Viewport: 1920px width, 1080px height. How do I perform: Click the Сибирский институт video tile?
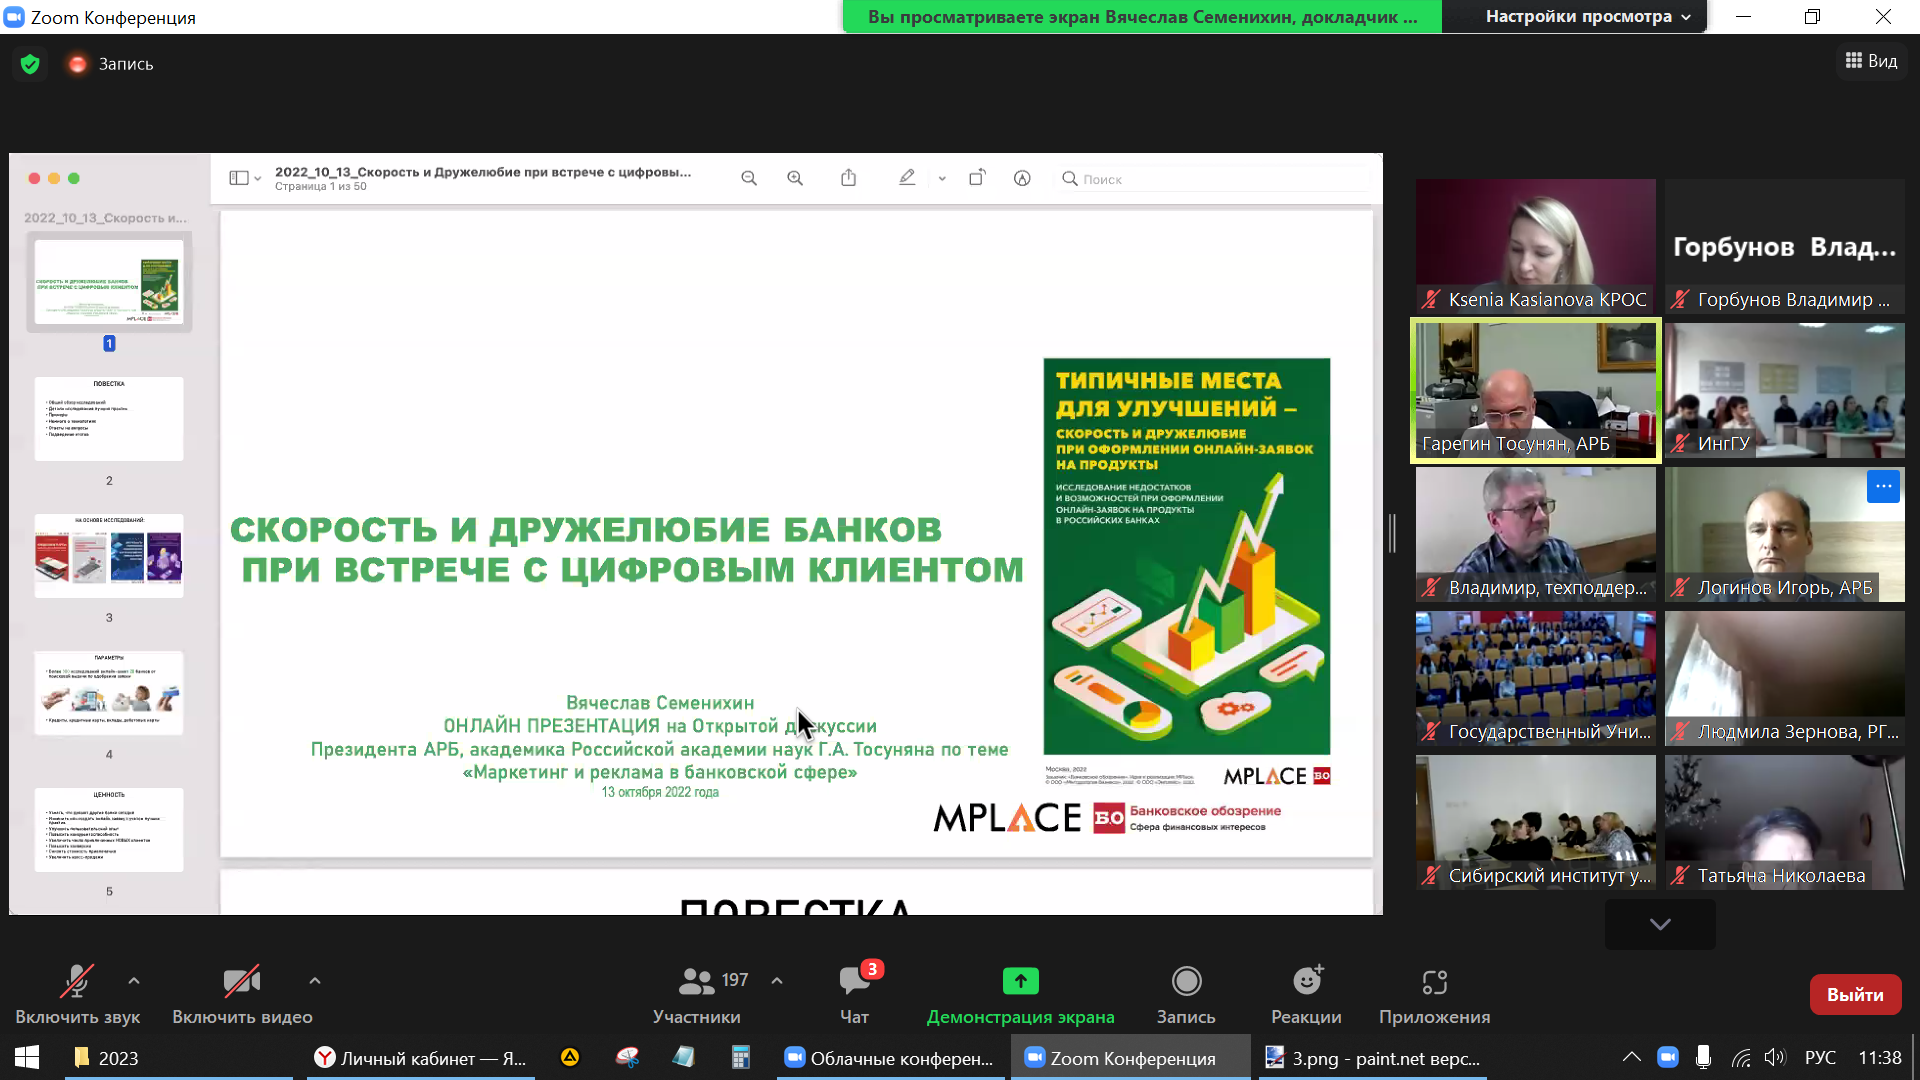(x=1535, y=822)
